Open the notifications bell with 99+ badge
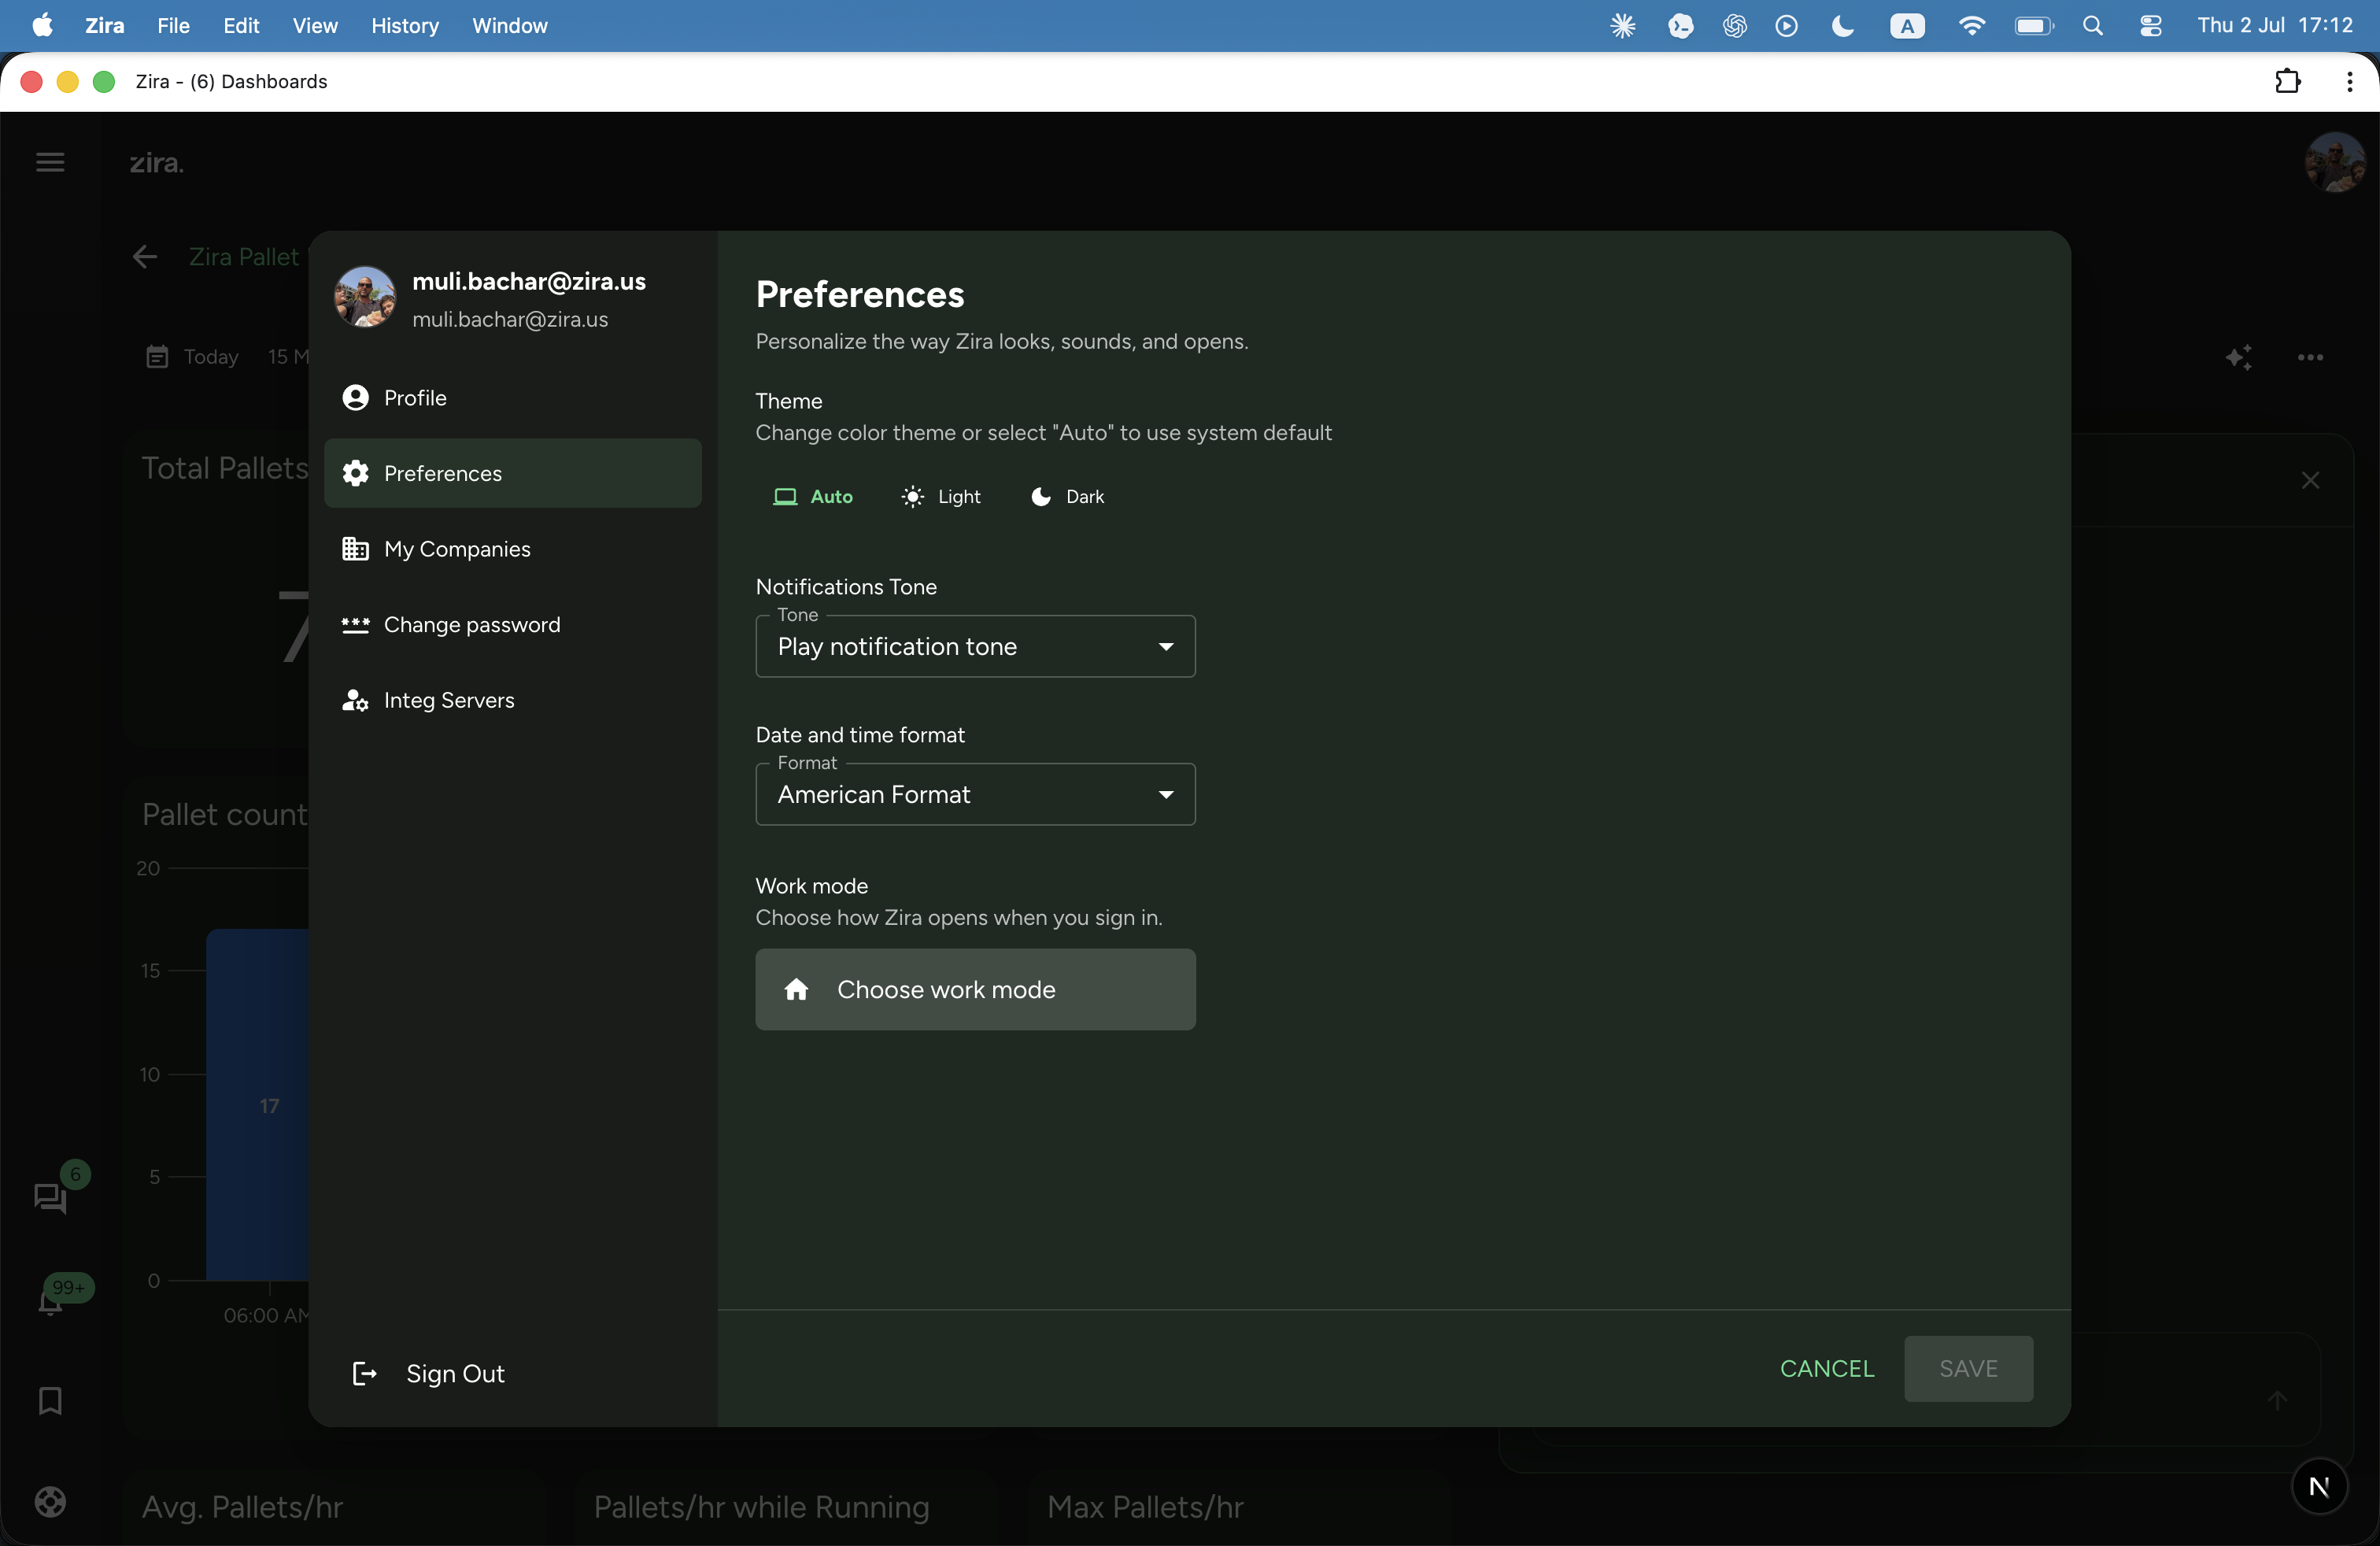 (50, 1301)
